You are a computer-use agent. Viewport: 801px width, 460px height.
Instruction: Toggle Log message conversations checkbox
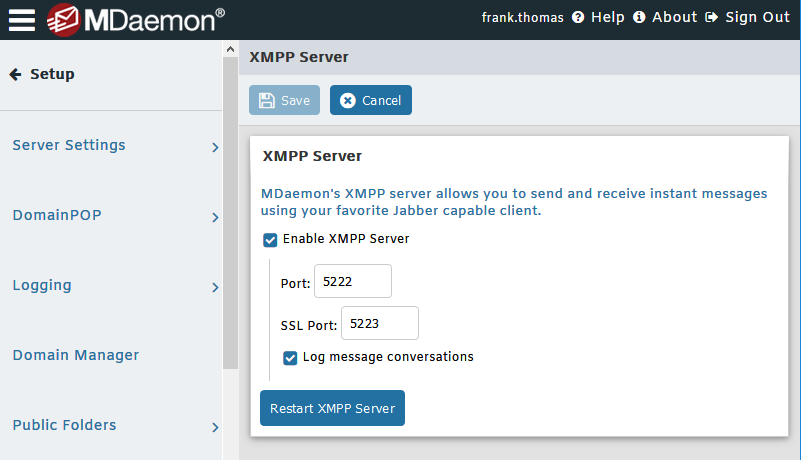290,357
